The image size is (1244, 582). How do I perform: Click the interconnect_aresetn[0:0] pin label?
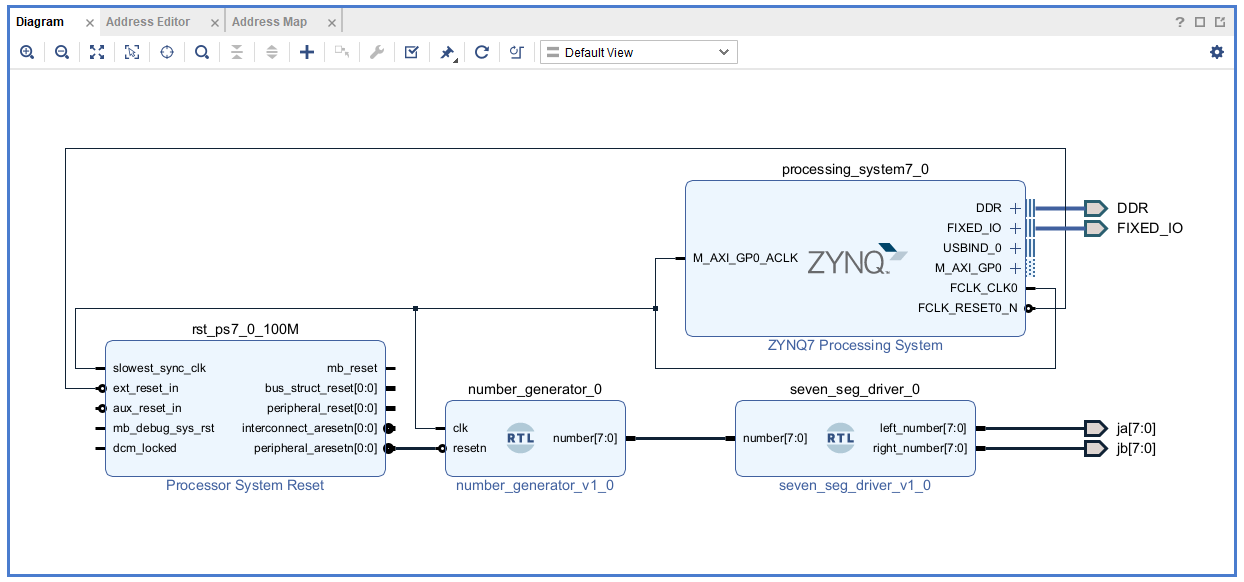pos(310,428)
